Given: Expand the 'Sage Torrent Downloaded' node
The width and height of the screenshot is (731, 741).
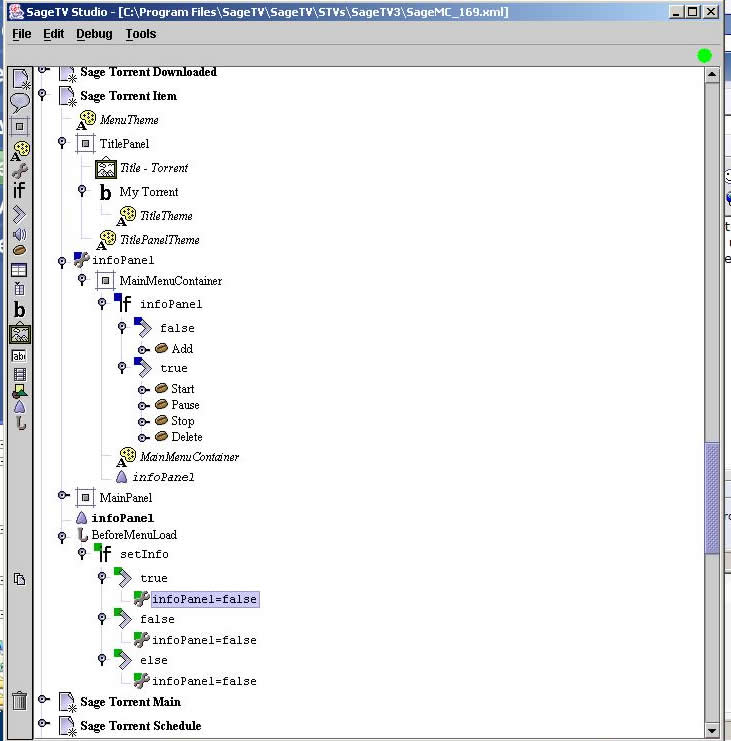Looking at the screenshot, I should click(43, 70).
